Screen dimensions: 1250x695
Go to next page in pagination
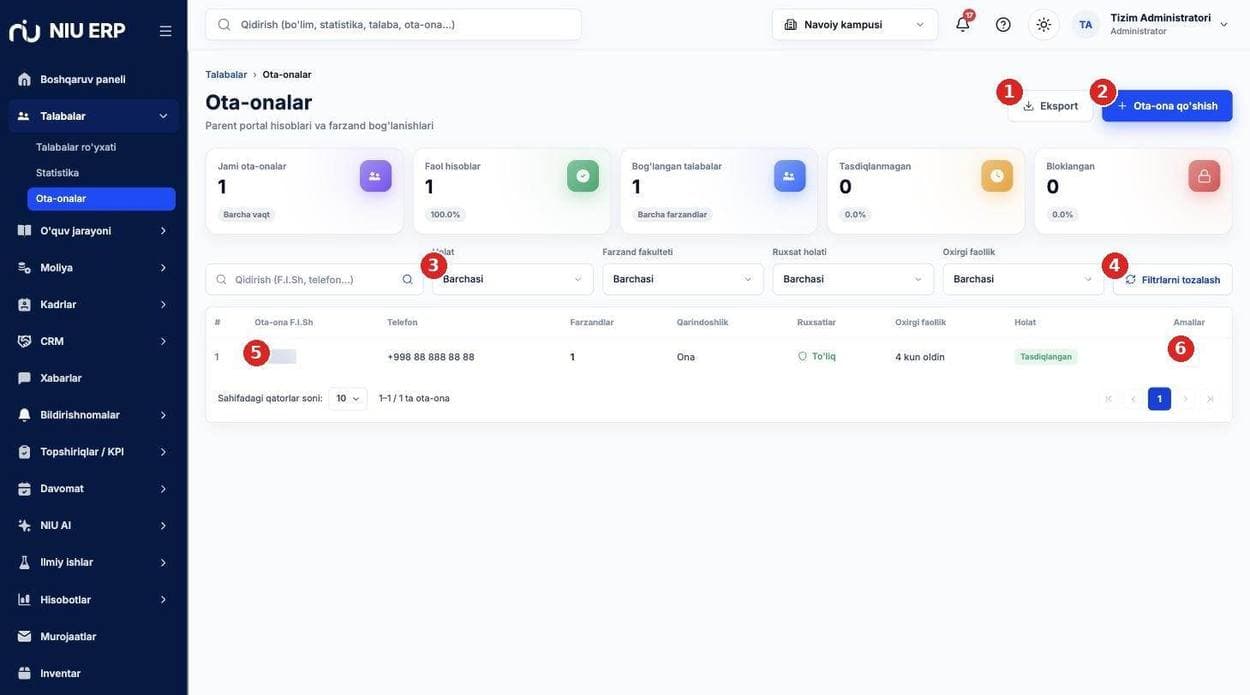1185,399
